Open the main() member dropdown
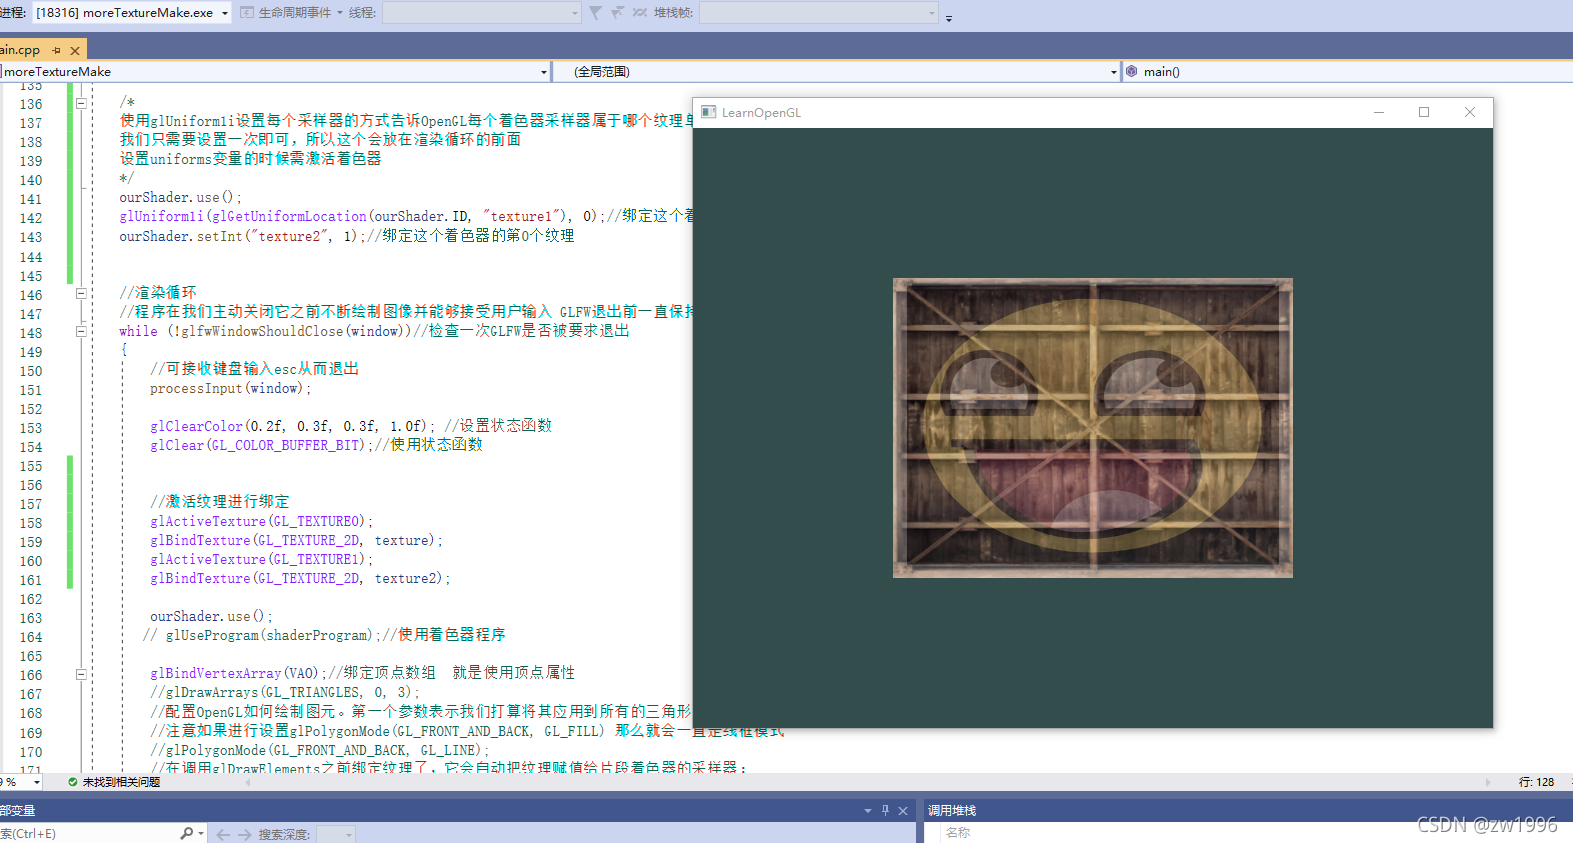This screenshot has width=1573, height=843. (1347, 72)
